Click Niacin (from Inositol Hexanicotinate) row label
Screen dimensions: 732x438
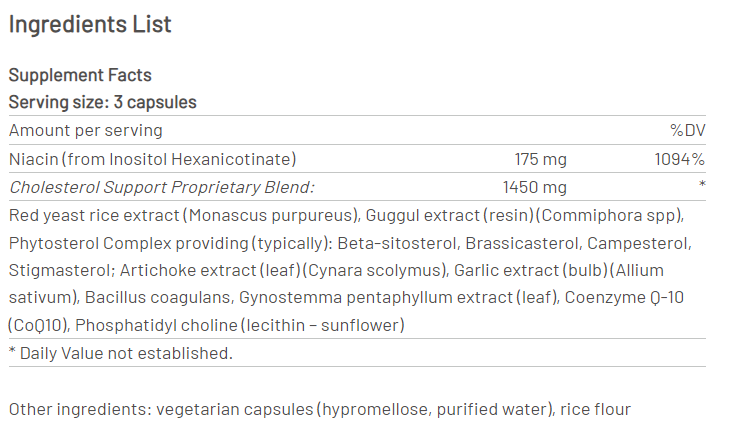point(152,159)
